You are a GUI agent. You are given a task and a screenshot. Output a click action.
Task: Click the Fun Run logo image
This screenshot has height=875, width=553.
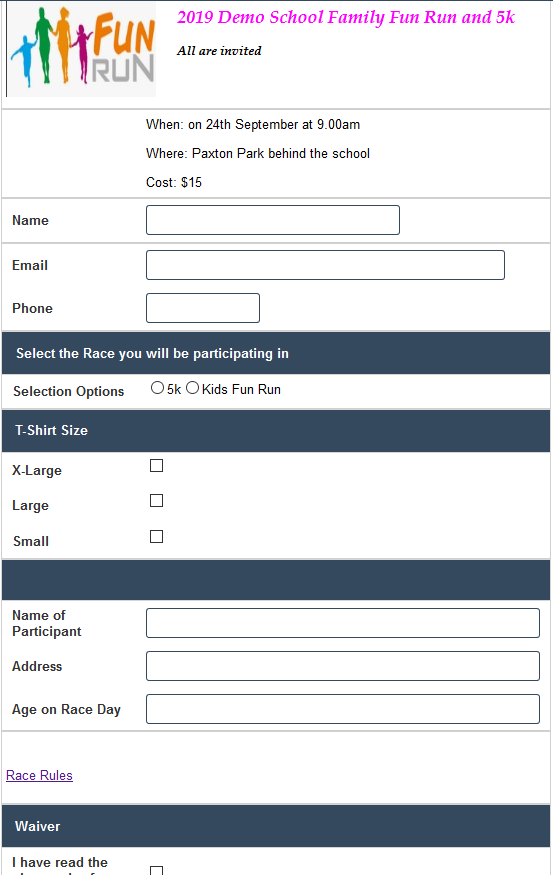point(81,50)
